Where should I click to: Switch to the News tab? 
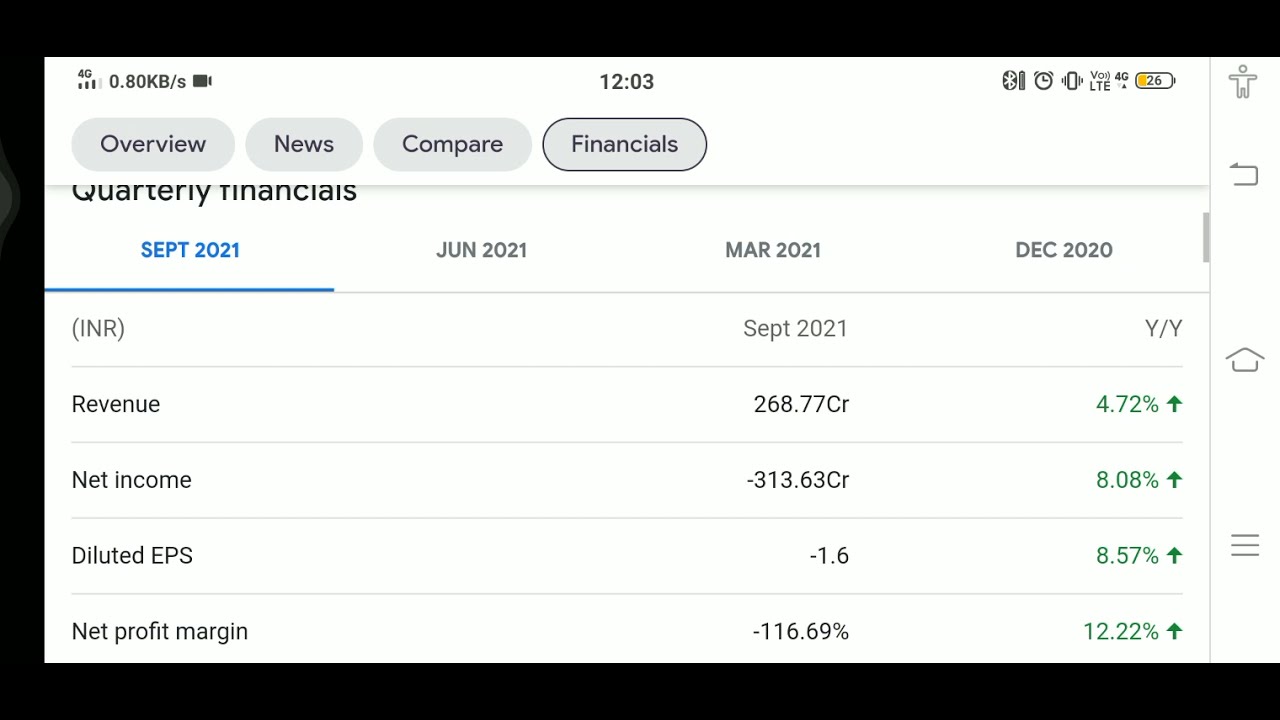point(304,144)
